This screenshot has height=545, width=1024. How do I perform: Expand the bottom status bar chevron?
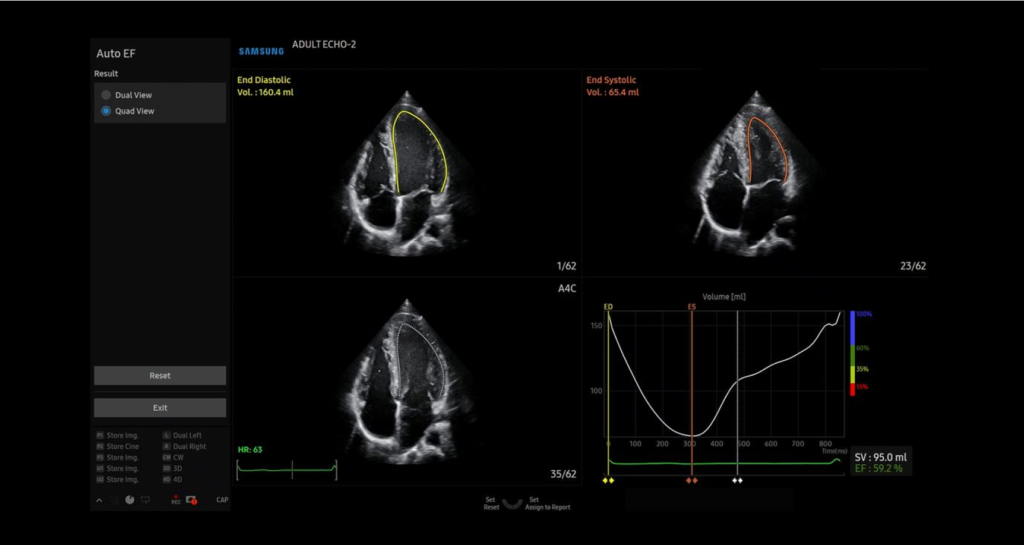pos(99,501)
